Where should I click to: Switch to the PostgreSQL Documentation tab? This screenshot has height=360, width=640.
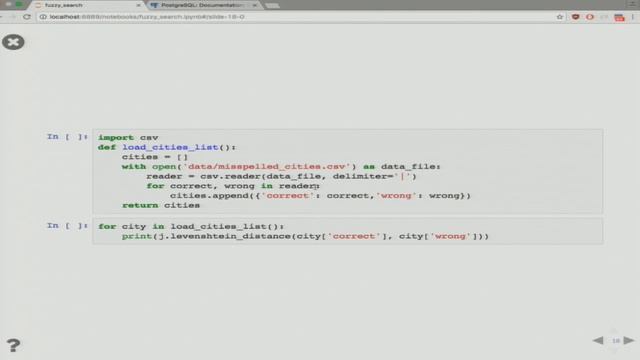[x=204, y=5]
